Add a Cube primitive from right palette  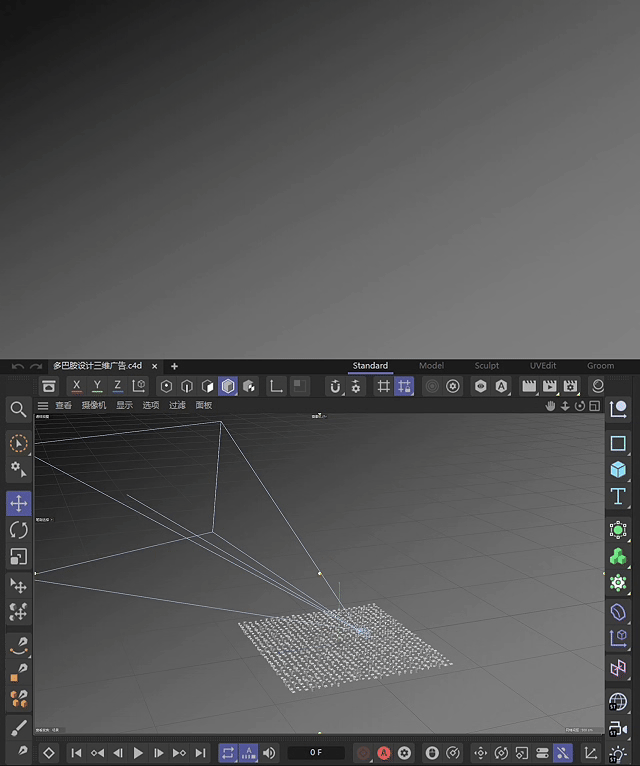[618, 470]
